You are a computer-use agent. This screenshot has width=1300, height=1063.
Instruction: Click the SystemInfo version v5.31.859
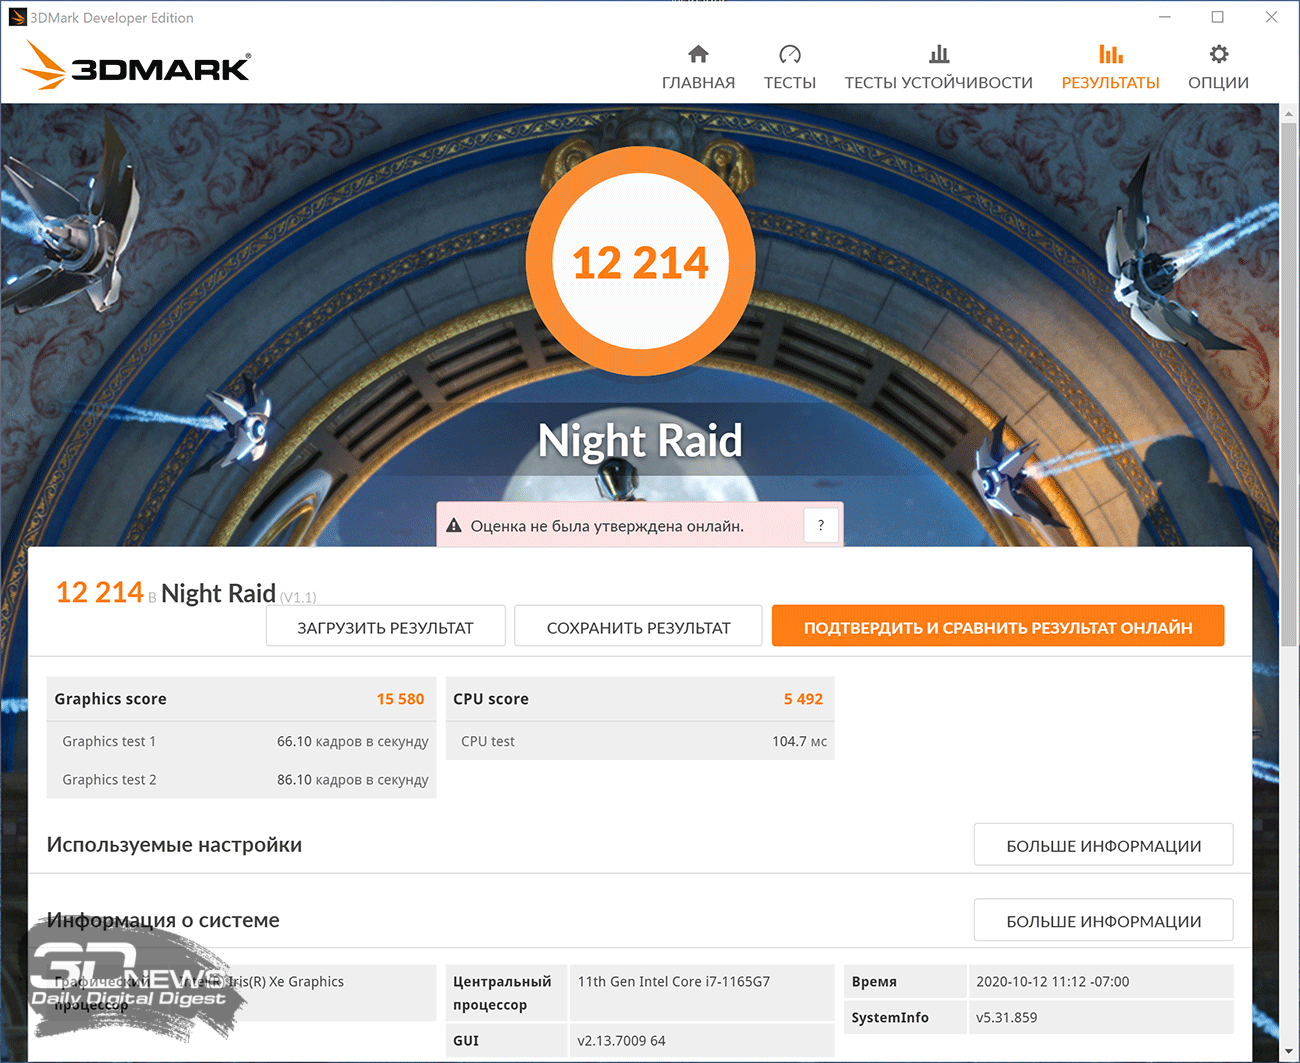[x=1006, y=1017]
